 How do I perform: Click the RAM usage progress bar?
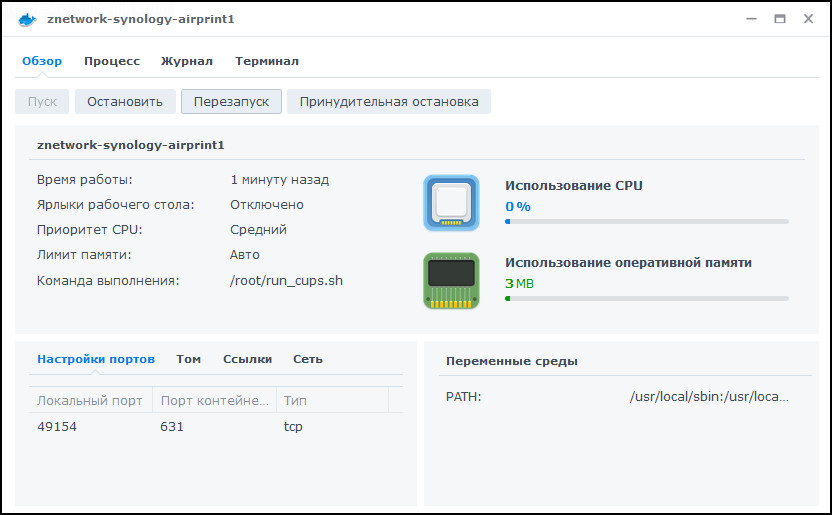(x=646, y=298)
